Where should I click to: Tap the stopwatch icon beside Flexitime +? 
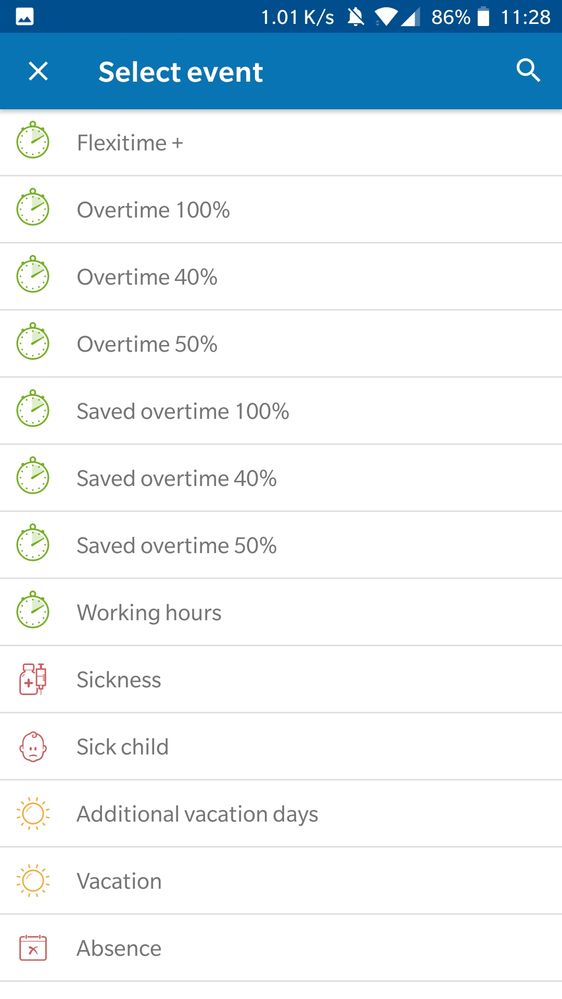coord(32,140)
